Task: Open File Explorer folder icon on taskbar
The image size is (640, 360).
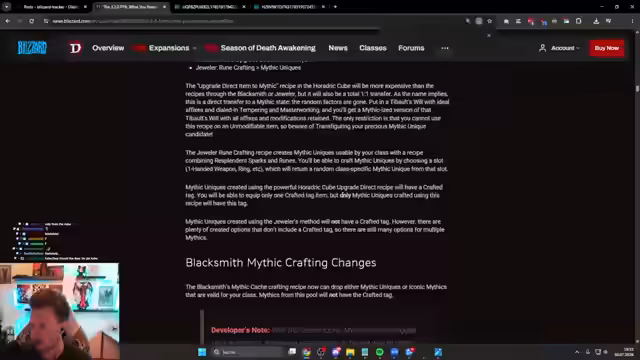Action: pos(350,352)
